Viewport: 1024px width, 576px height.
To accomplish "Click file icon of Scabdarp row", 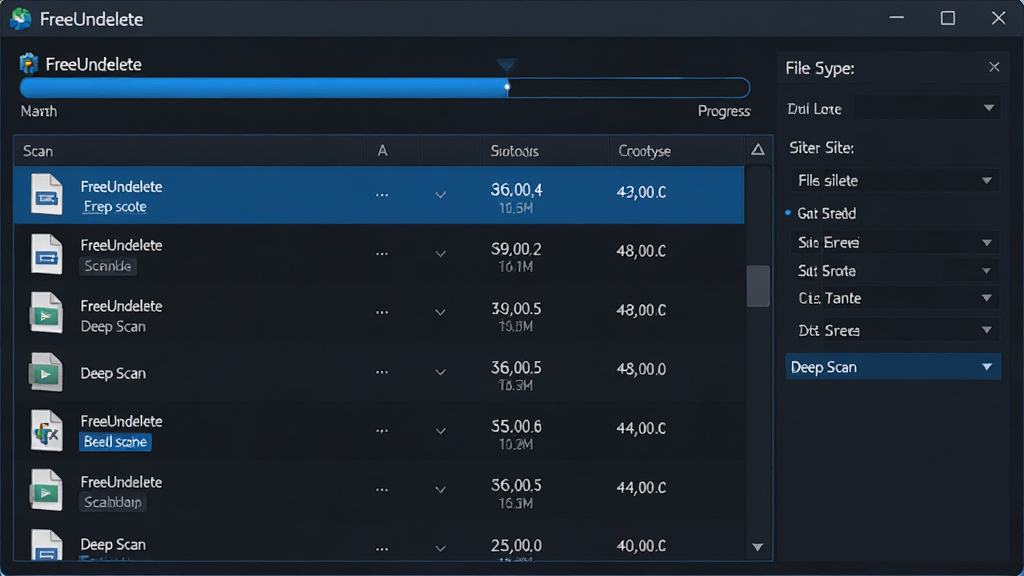I will point(46,490).
